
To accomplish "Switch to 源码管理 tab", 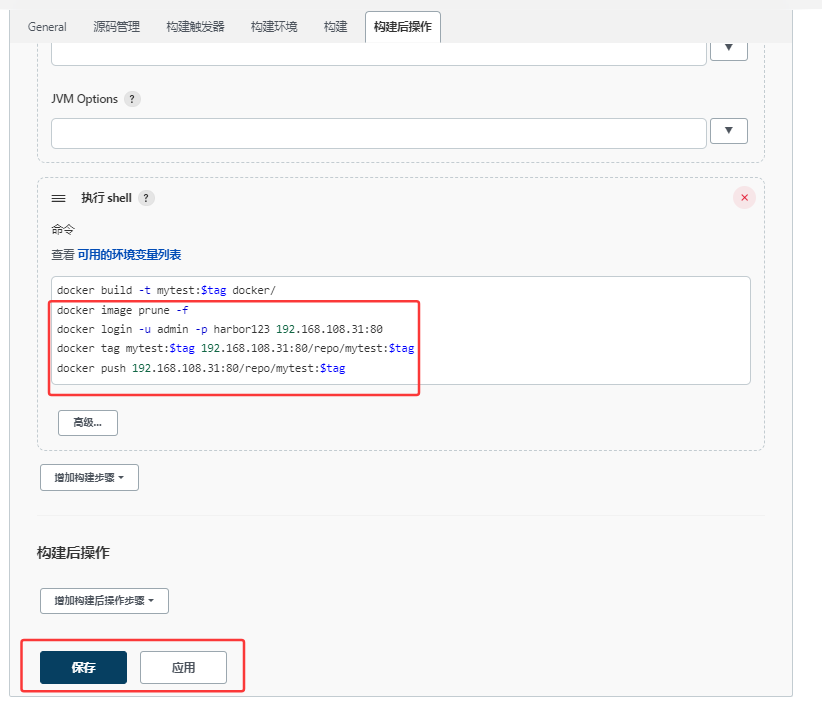I will [x=116, y=27].
